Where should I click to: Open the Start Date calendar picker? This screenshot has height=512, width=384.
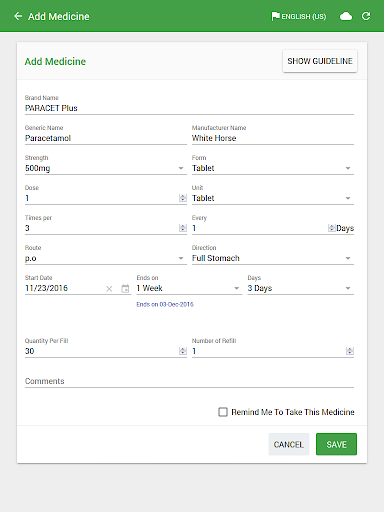click(125, 288)
